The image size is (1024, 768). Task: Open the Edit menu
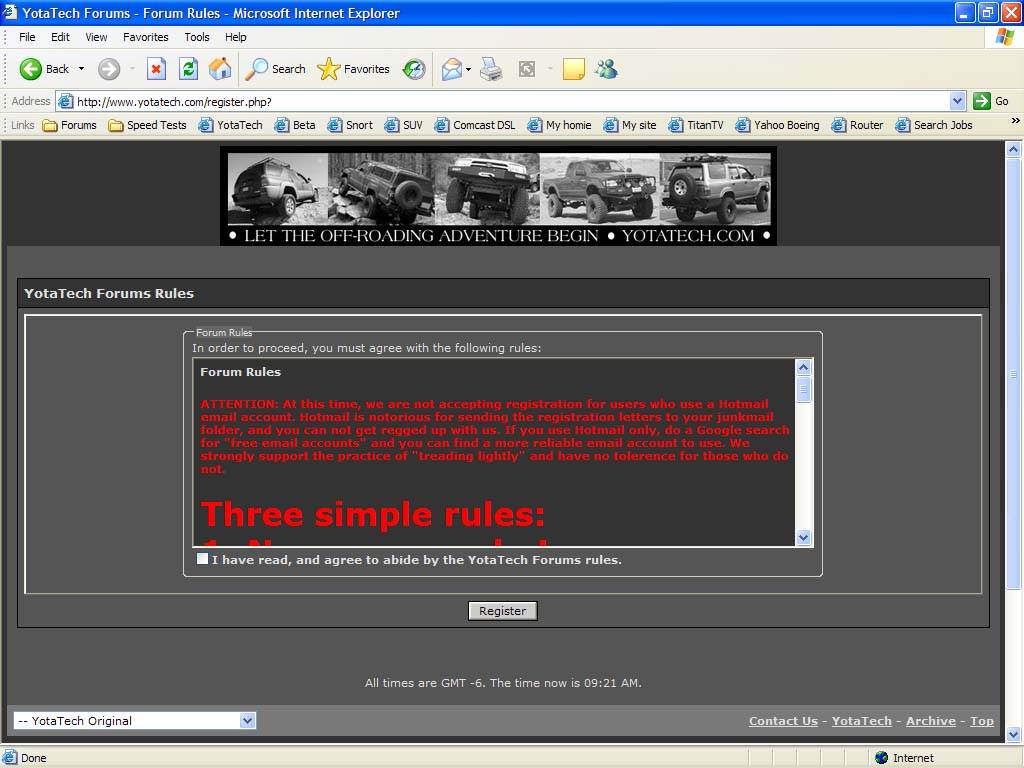tap(60, 37)
